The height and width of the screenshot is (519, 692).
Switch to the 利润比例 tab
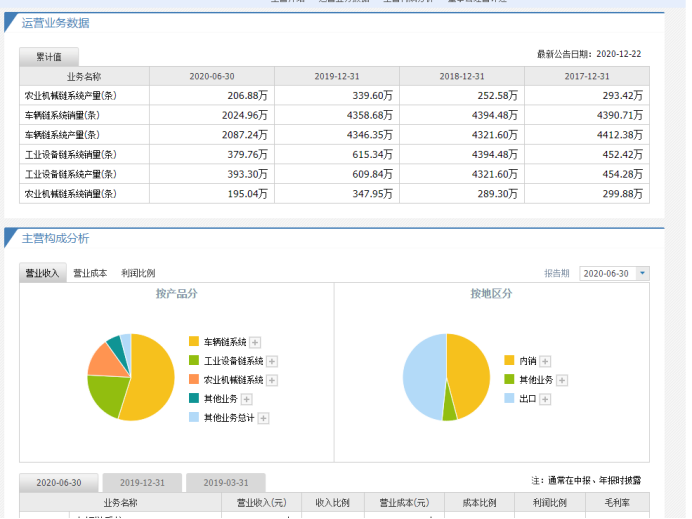point(138,273)
